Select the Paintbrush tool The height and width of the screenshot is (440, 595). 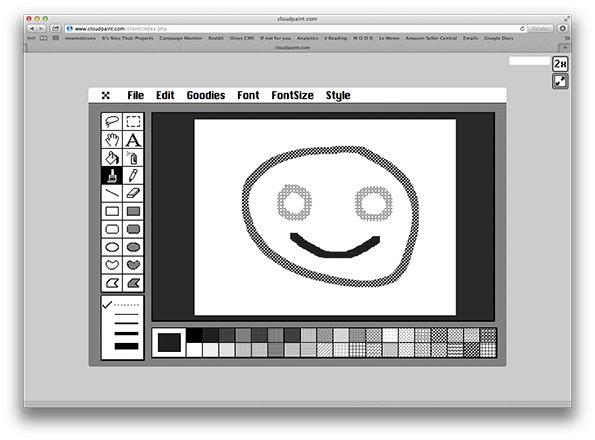(112, 175)
